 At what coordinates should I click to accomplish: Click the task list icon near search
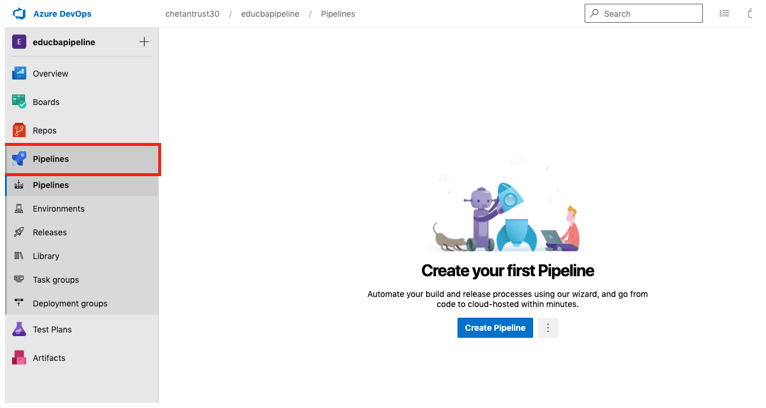(724, 14)
